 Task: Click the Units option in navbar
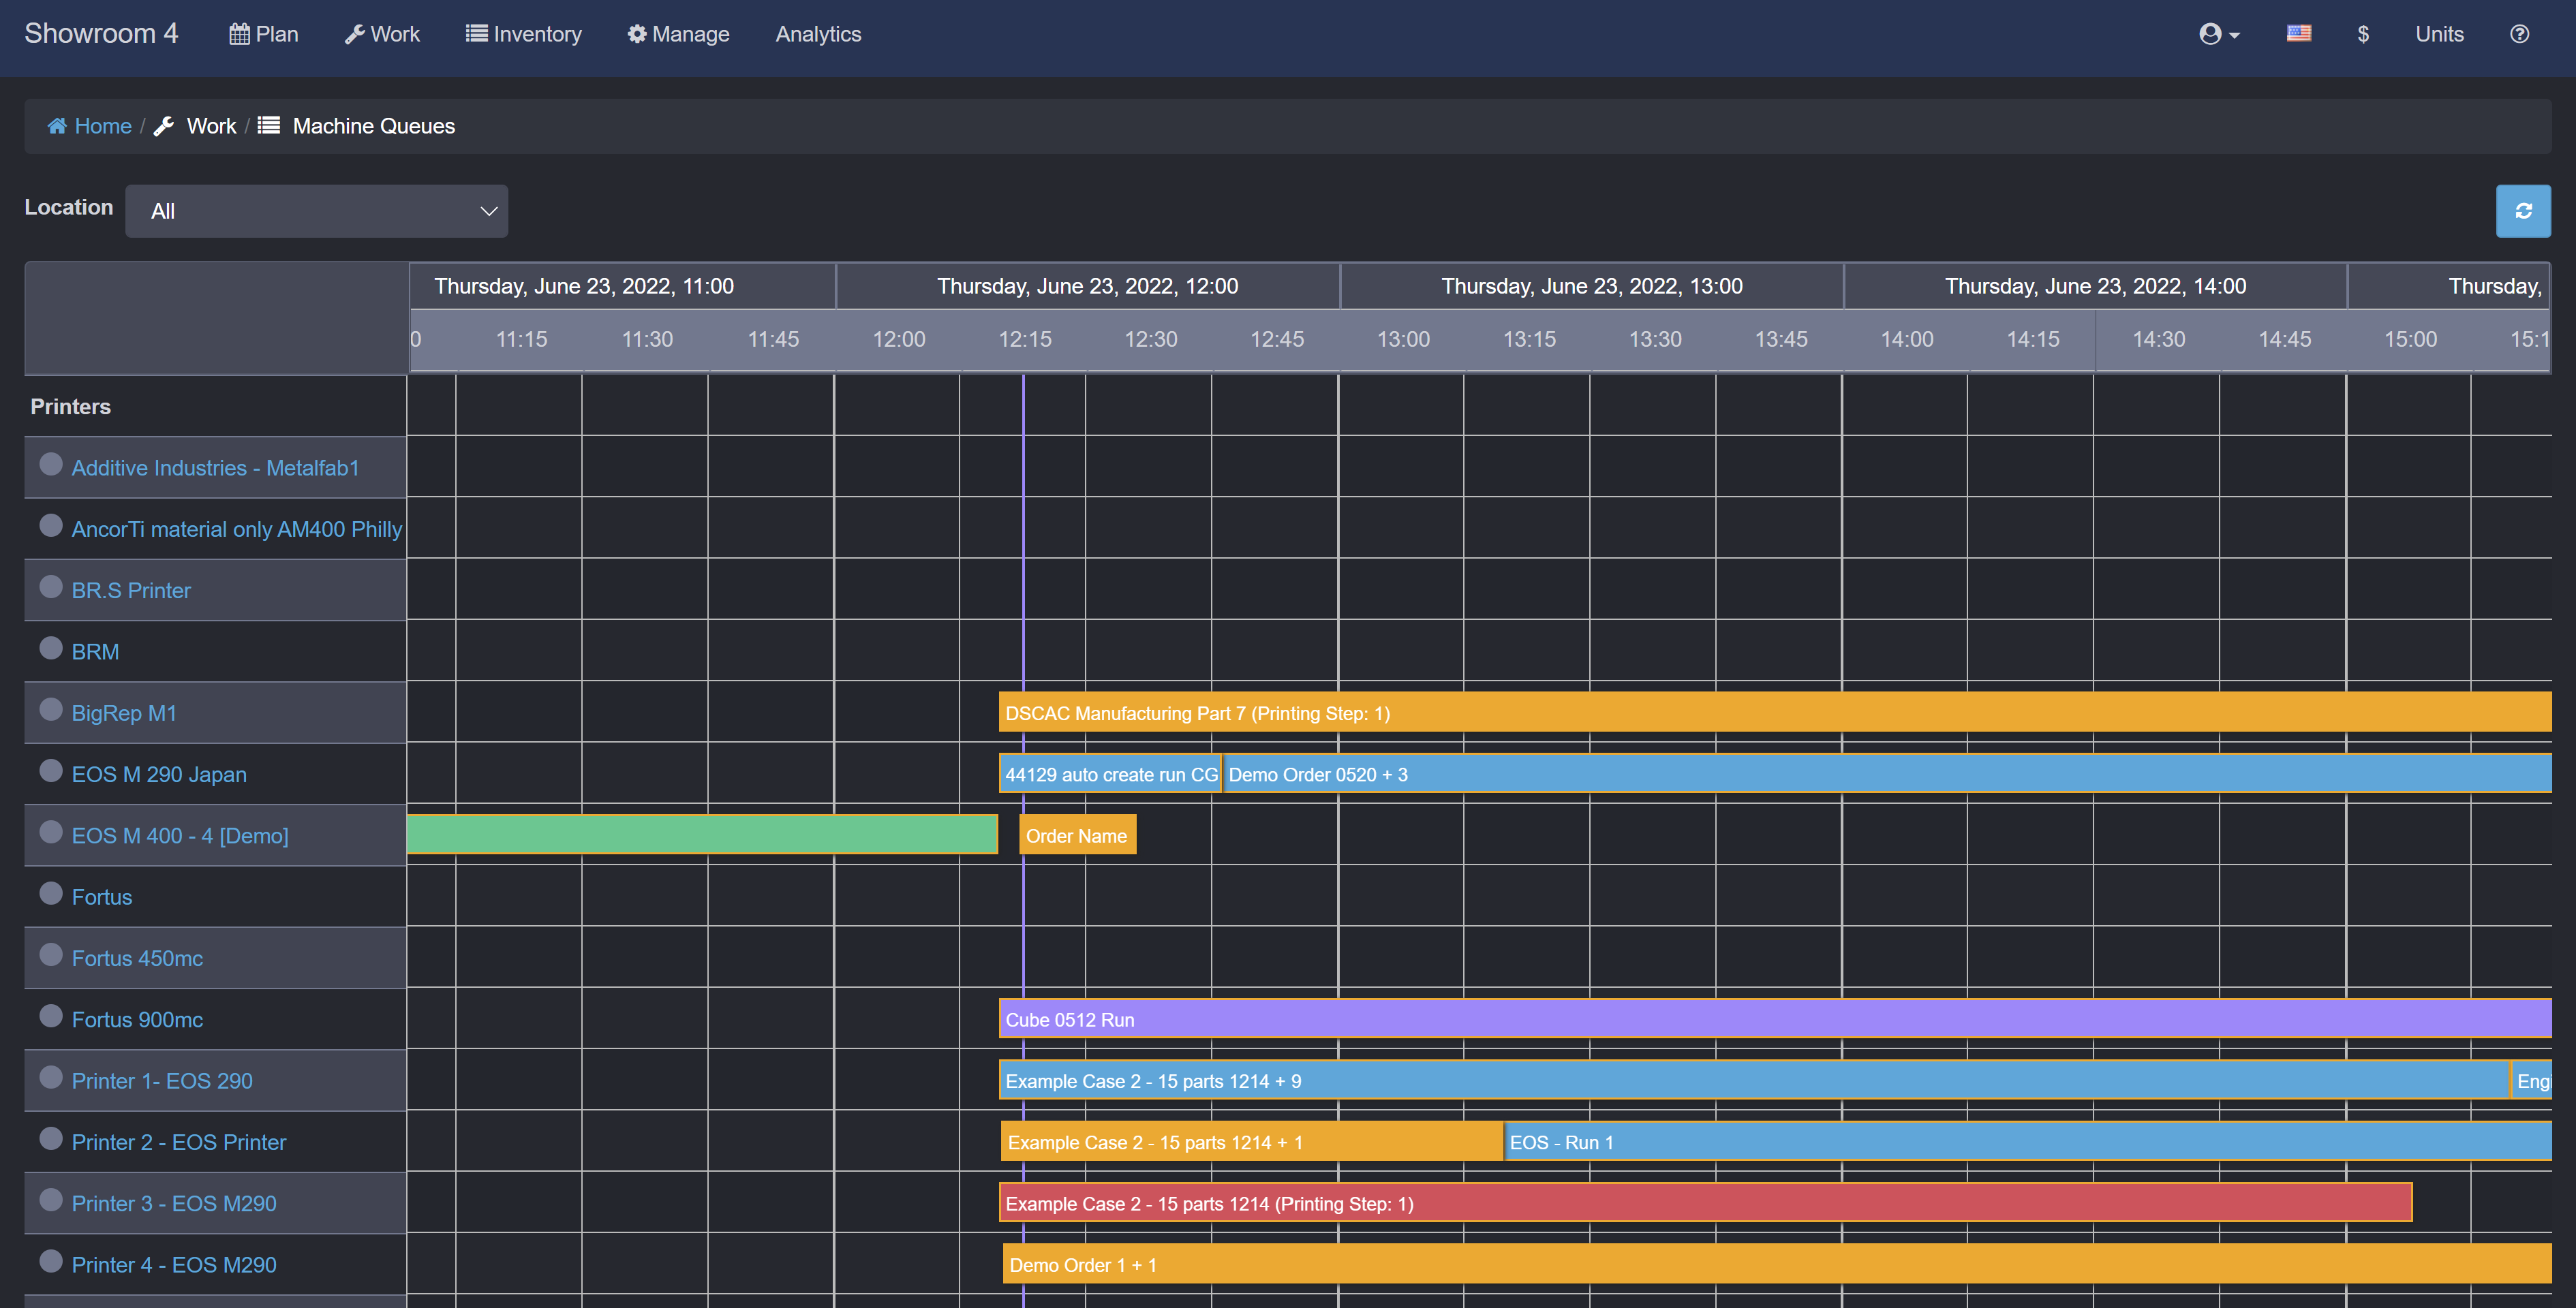pyautogui.click(x=2439, y=34)
